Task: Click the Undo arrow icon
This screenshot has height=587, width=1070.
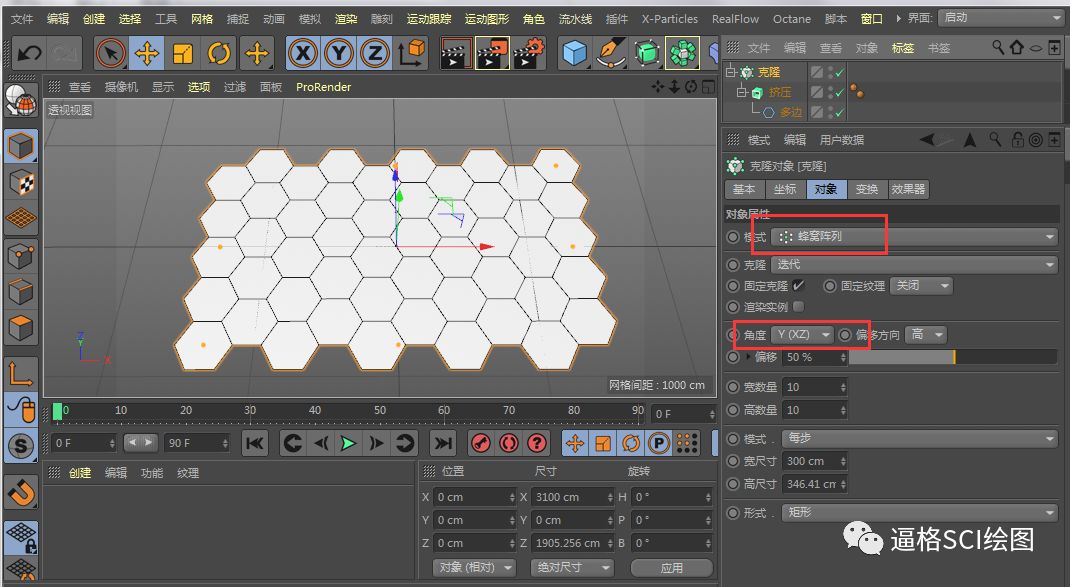Action: coord(29,53)
